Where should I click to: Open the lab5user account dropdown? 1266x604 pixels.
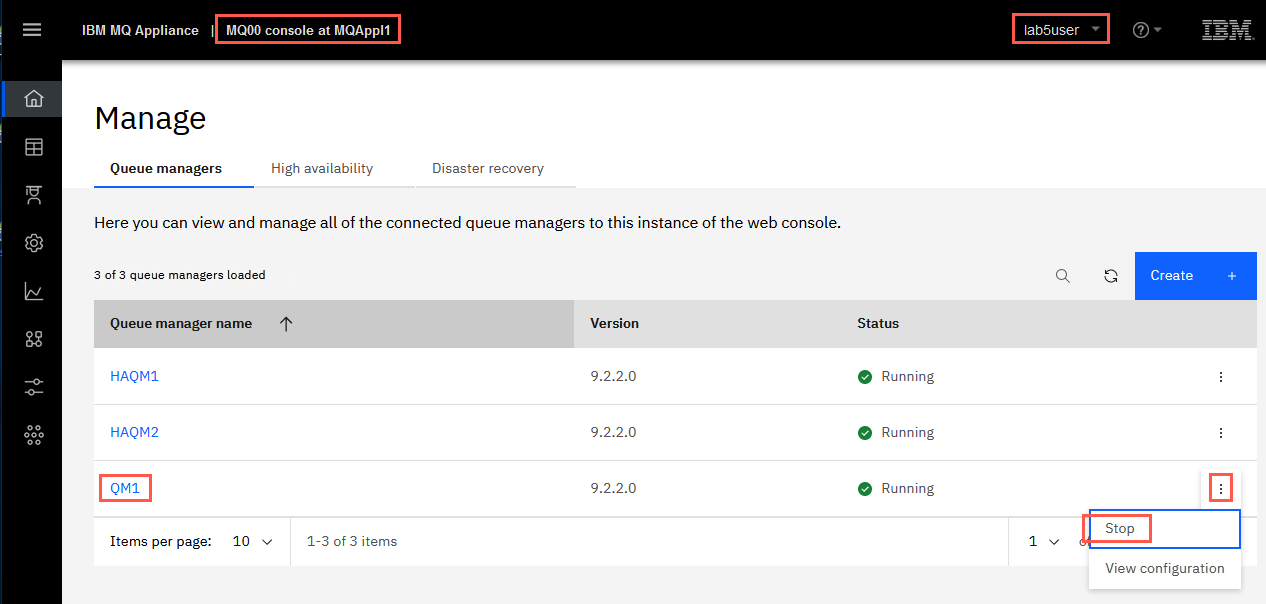click(x=1061, y=30)
